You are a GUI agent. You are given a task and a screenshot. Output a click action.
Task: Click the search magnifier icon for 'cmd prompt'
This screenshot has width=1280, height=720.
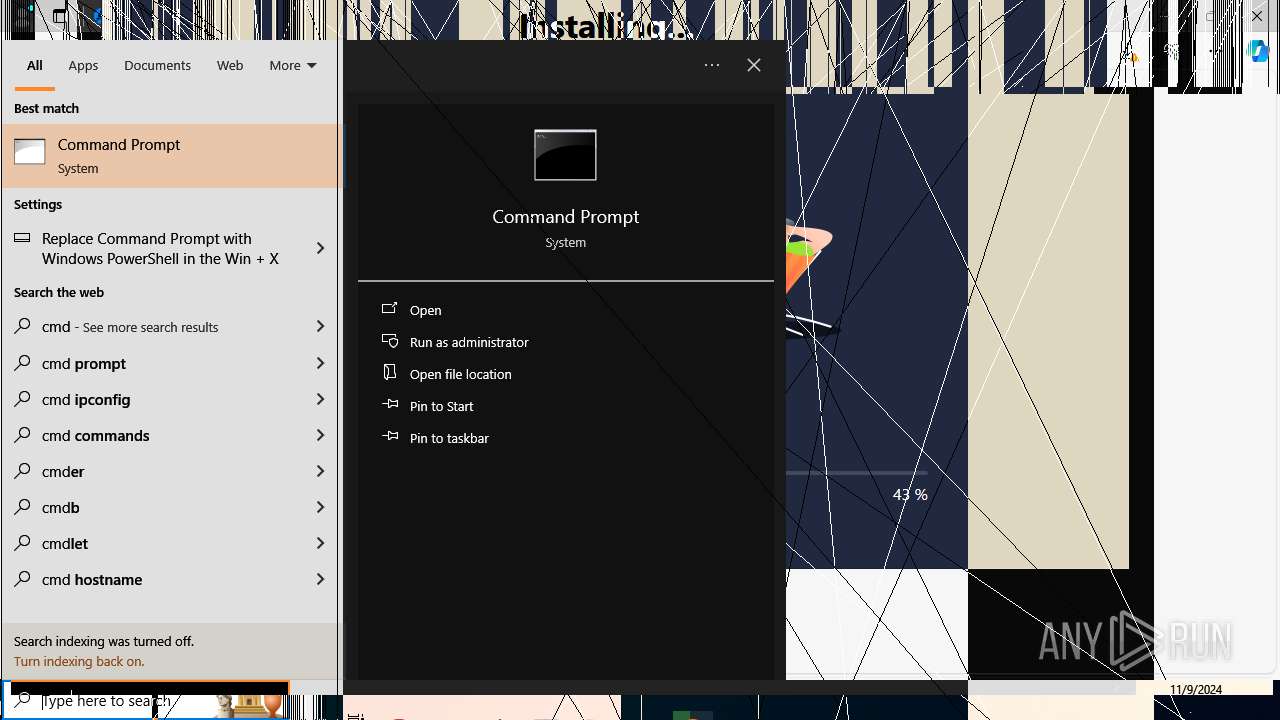[x=22, y=363]
